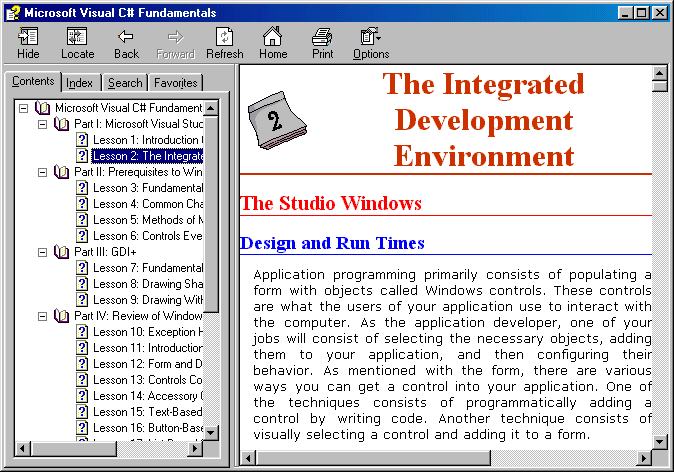The image size is (674, 472).
Task: Click the topic icon beside Lesson 9
Action: pos(82,300)
